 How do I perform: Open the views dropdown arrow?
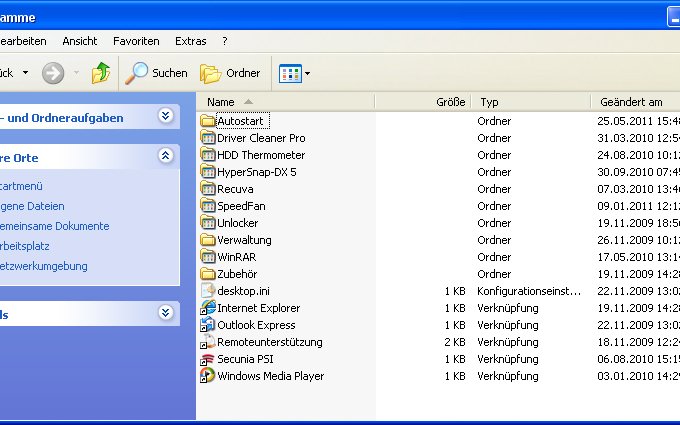[x=307, y=73]
